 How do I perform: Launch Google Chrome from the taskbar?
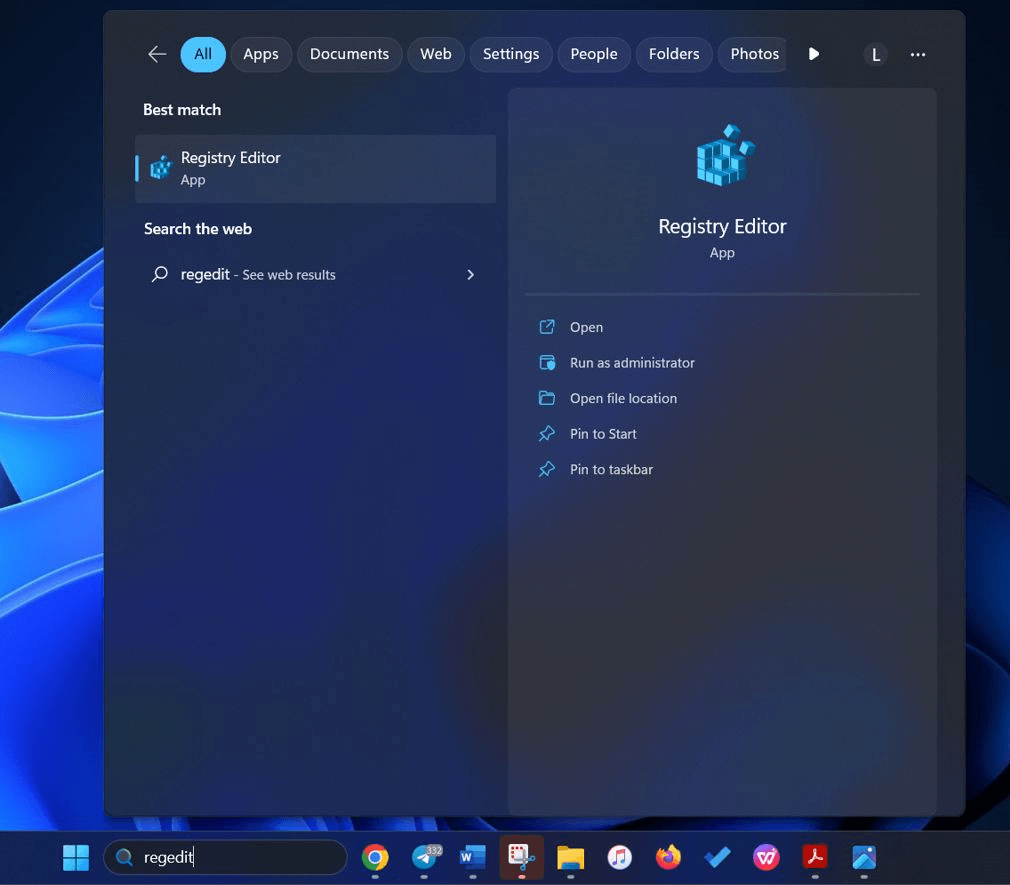(375, 857)
